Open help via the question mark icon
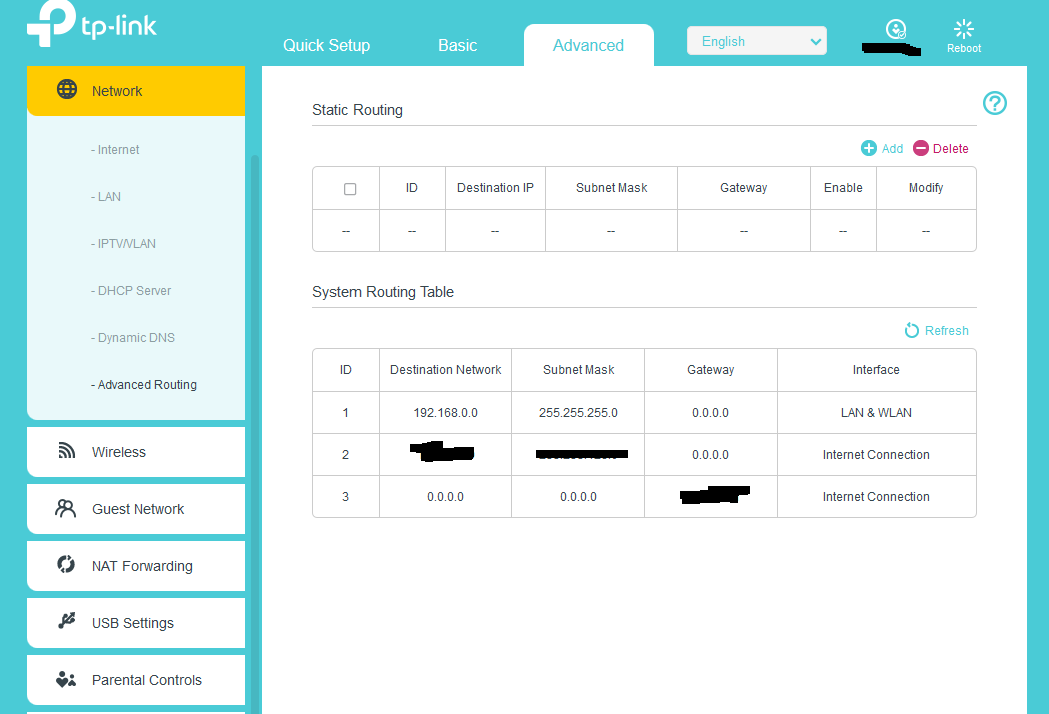Viewport: 1049px width, 714px height. click(994, 103)
